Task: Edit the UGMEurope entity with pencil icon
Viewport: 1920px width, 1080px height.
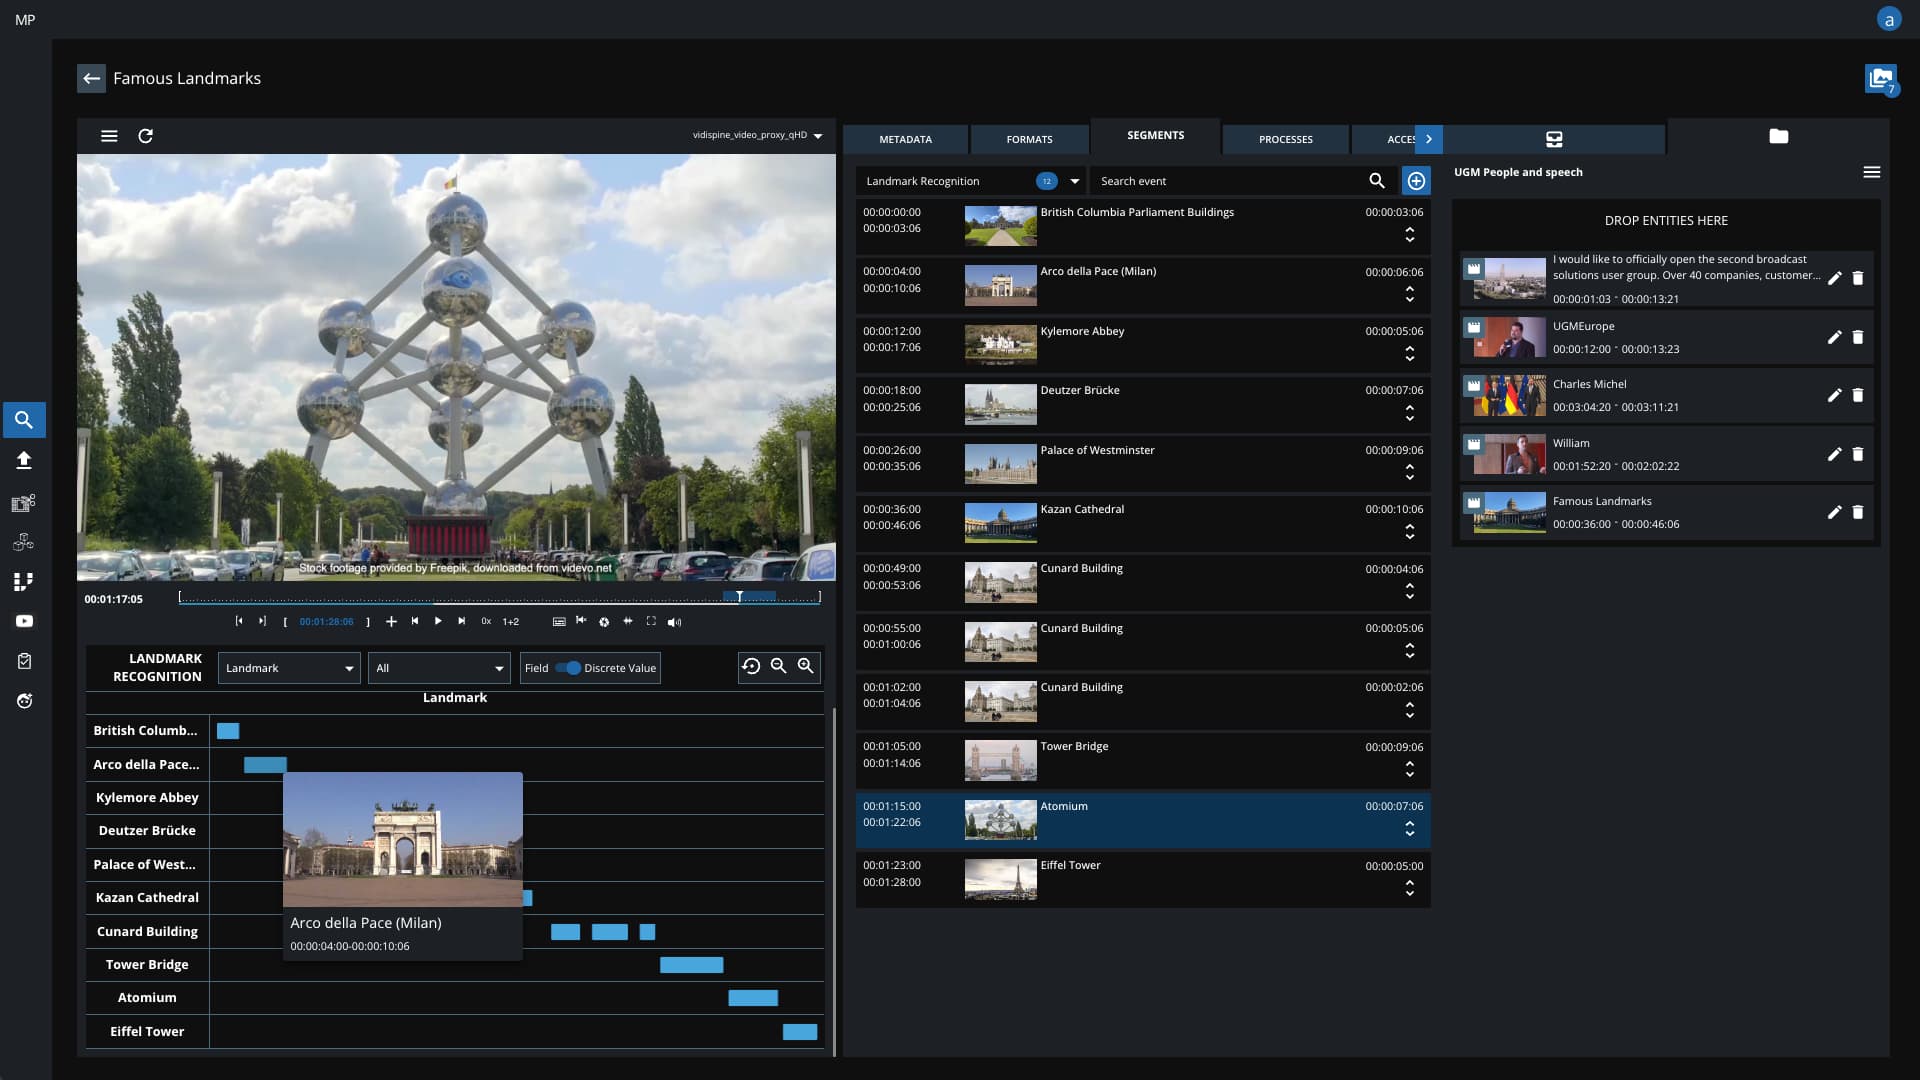Action: tap(1834, 337)
